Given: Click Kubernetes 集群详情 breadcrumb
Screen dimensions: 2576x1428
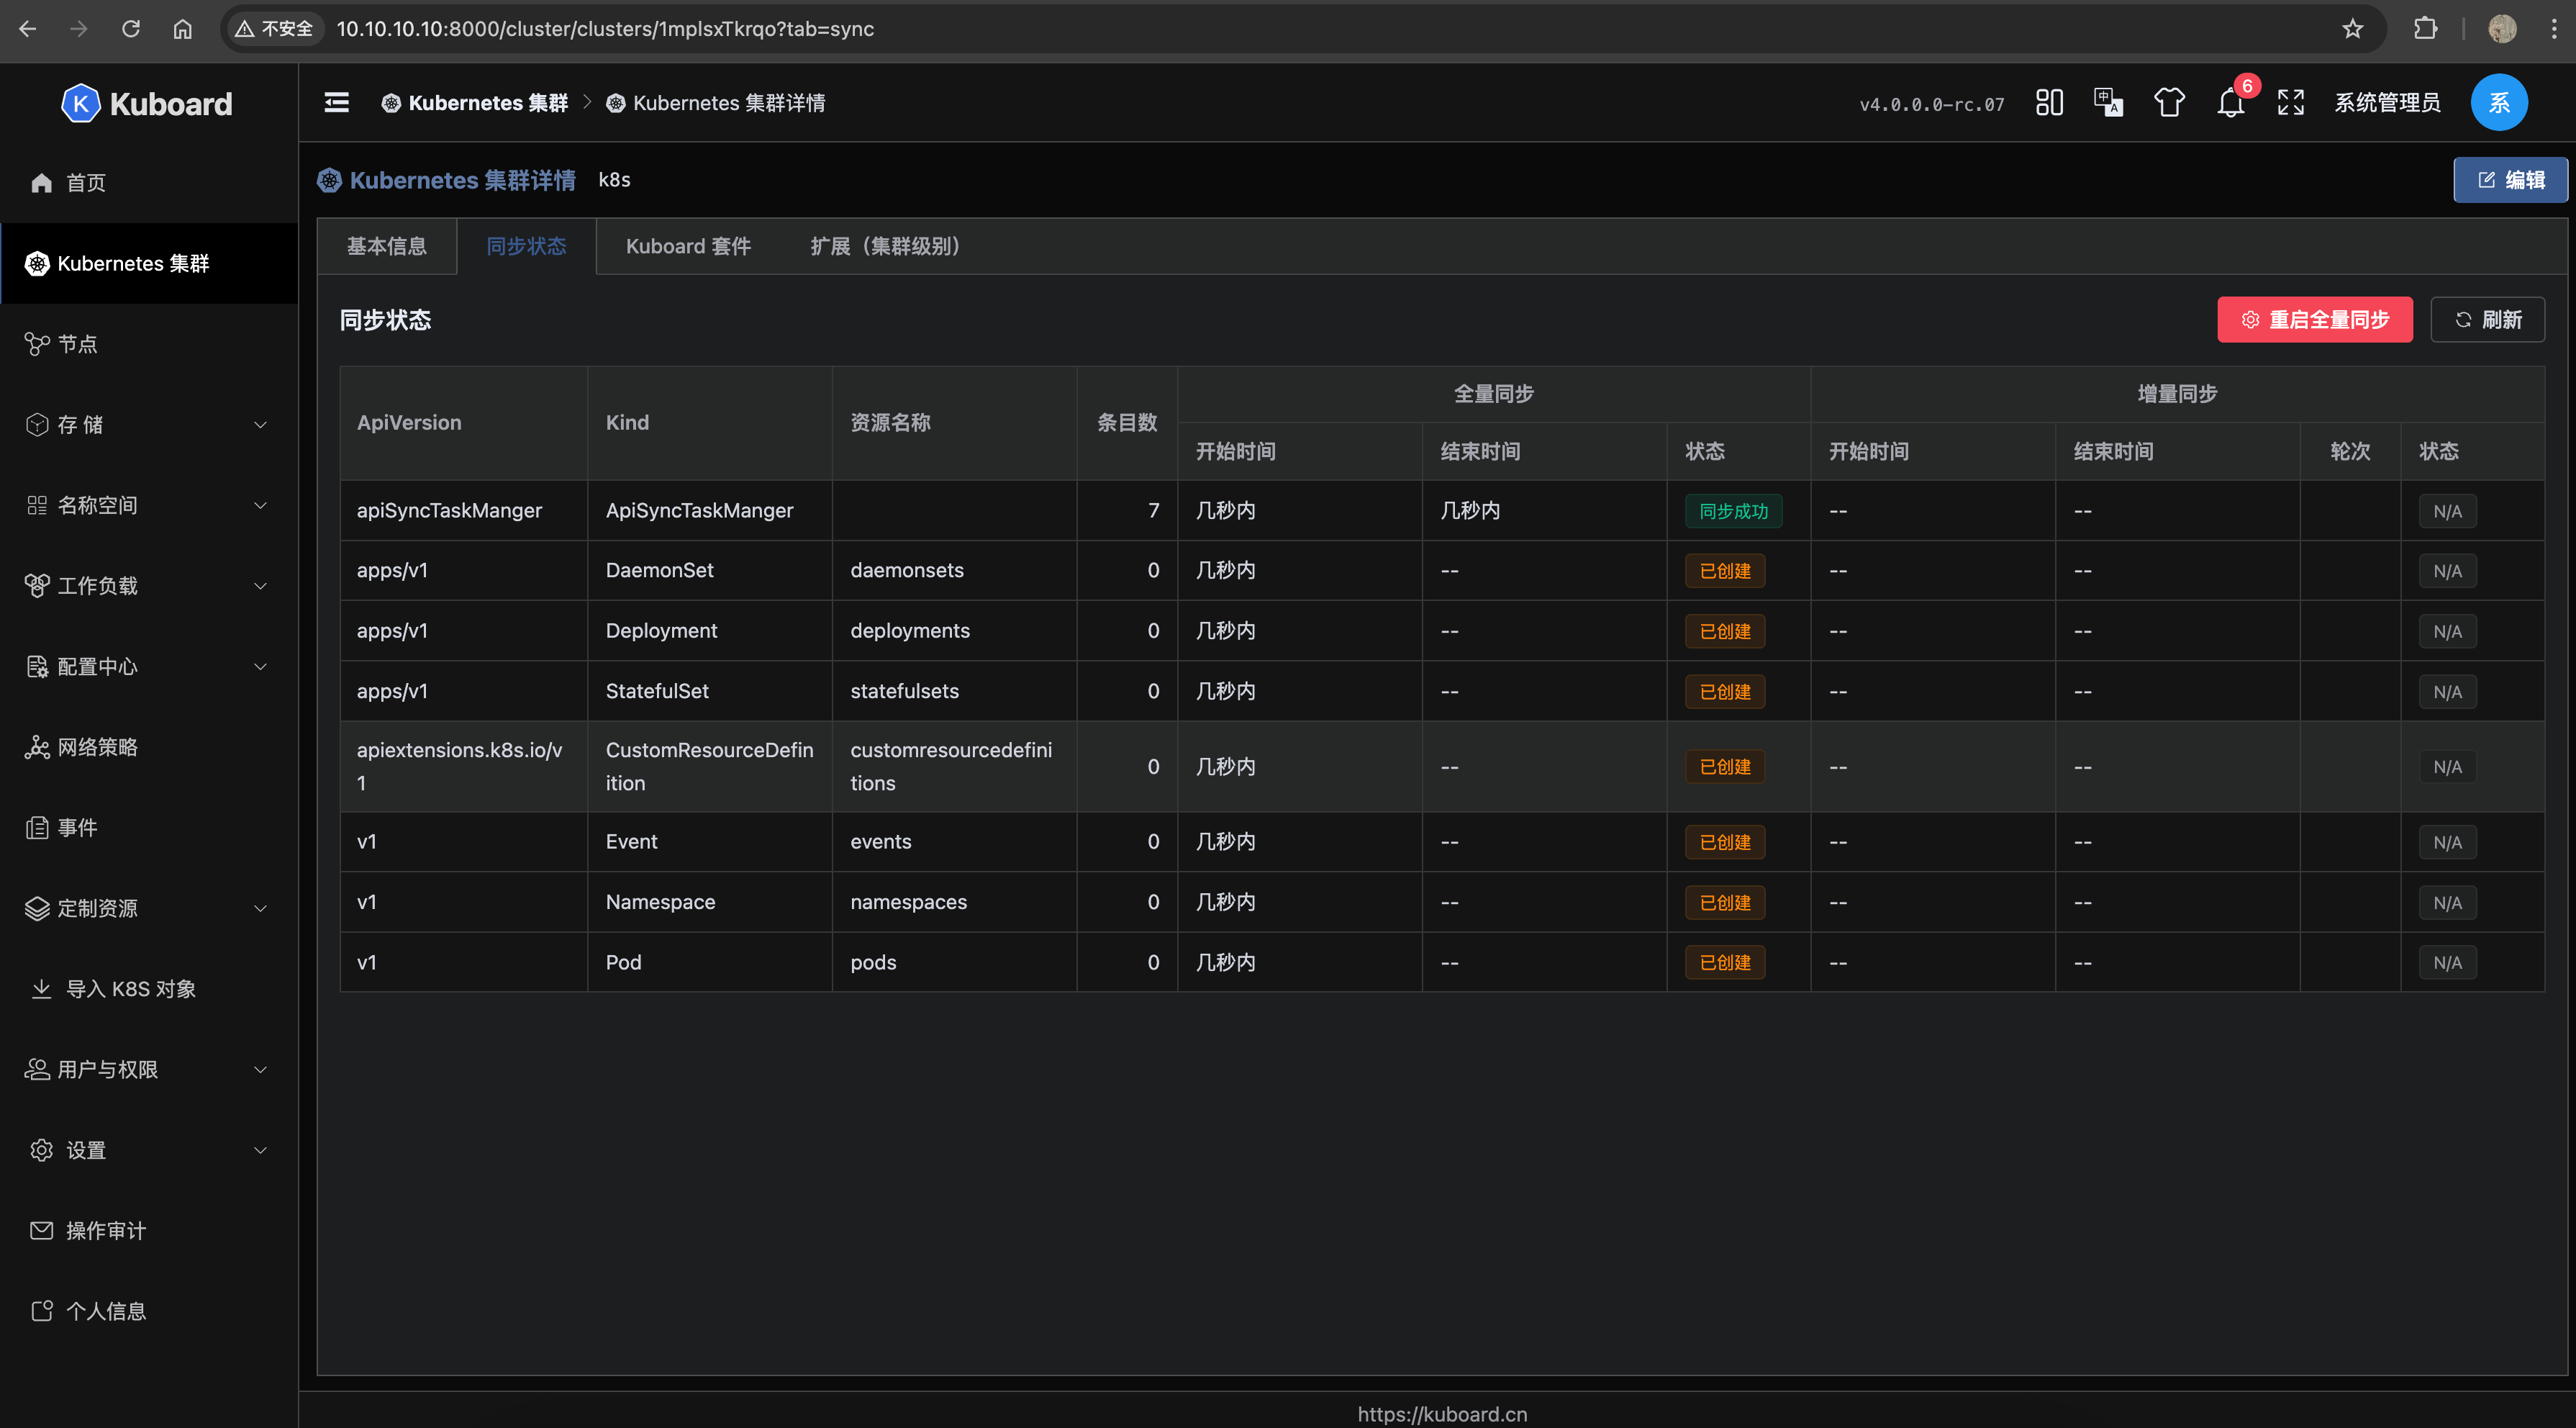Looking at the screenshot, I should pos(716,103).
